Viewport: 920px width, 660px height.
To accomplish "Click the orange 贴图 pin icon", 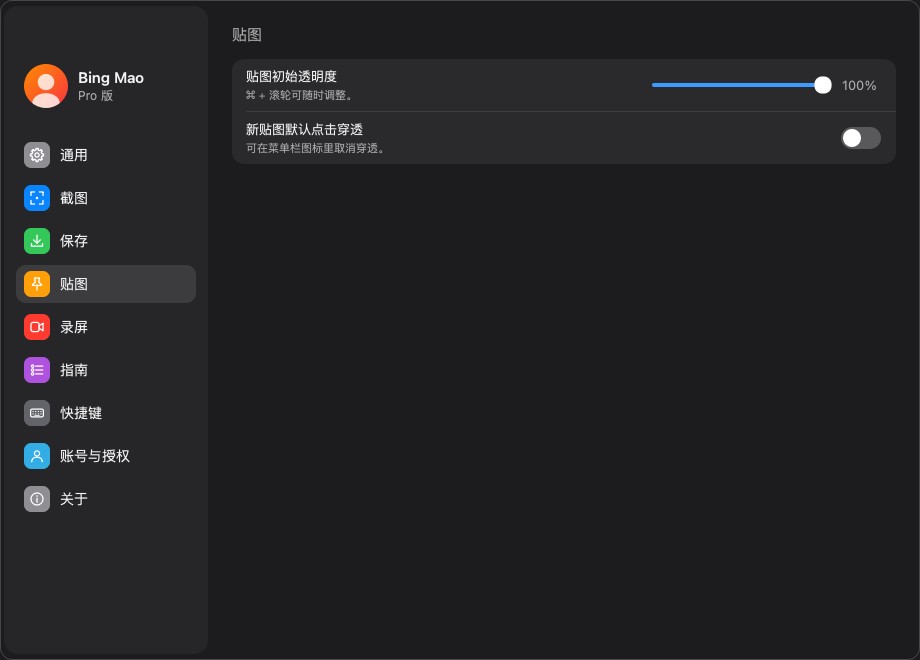I will [x=37, y=284].
